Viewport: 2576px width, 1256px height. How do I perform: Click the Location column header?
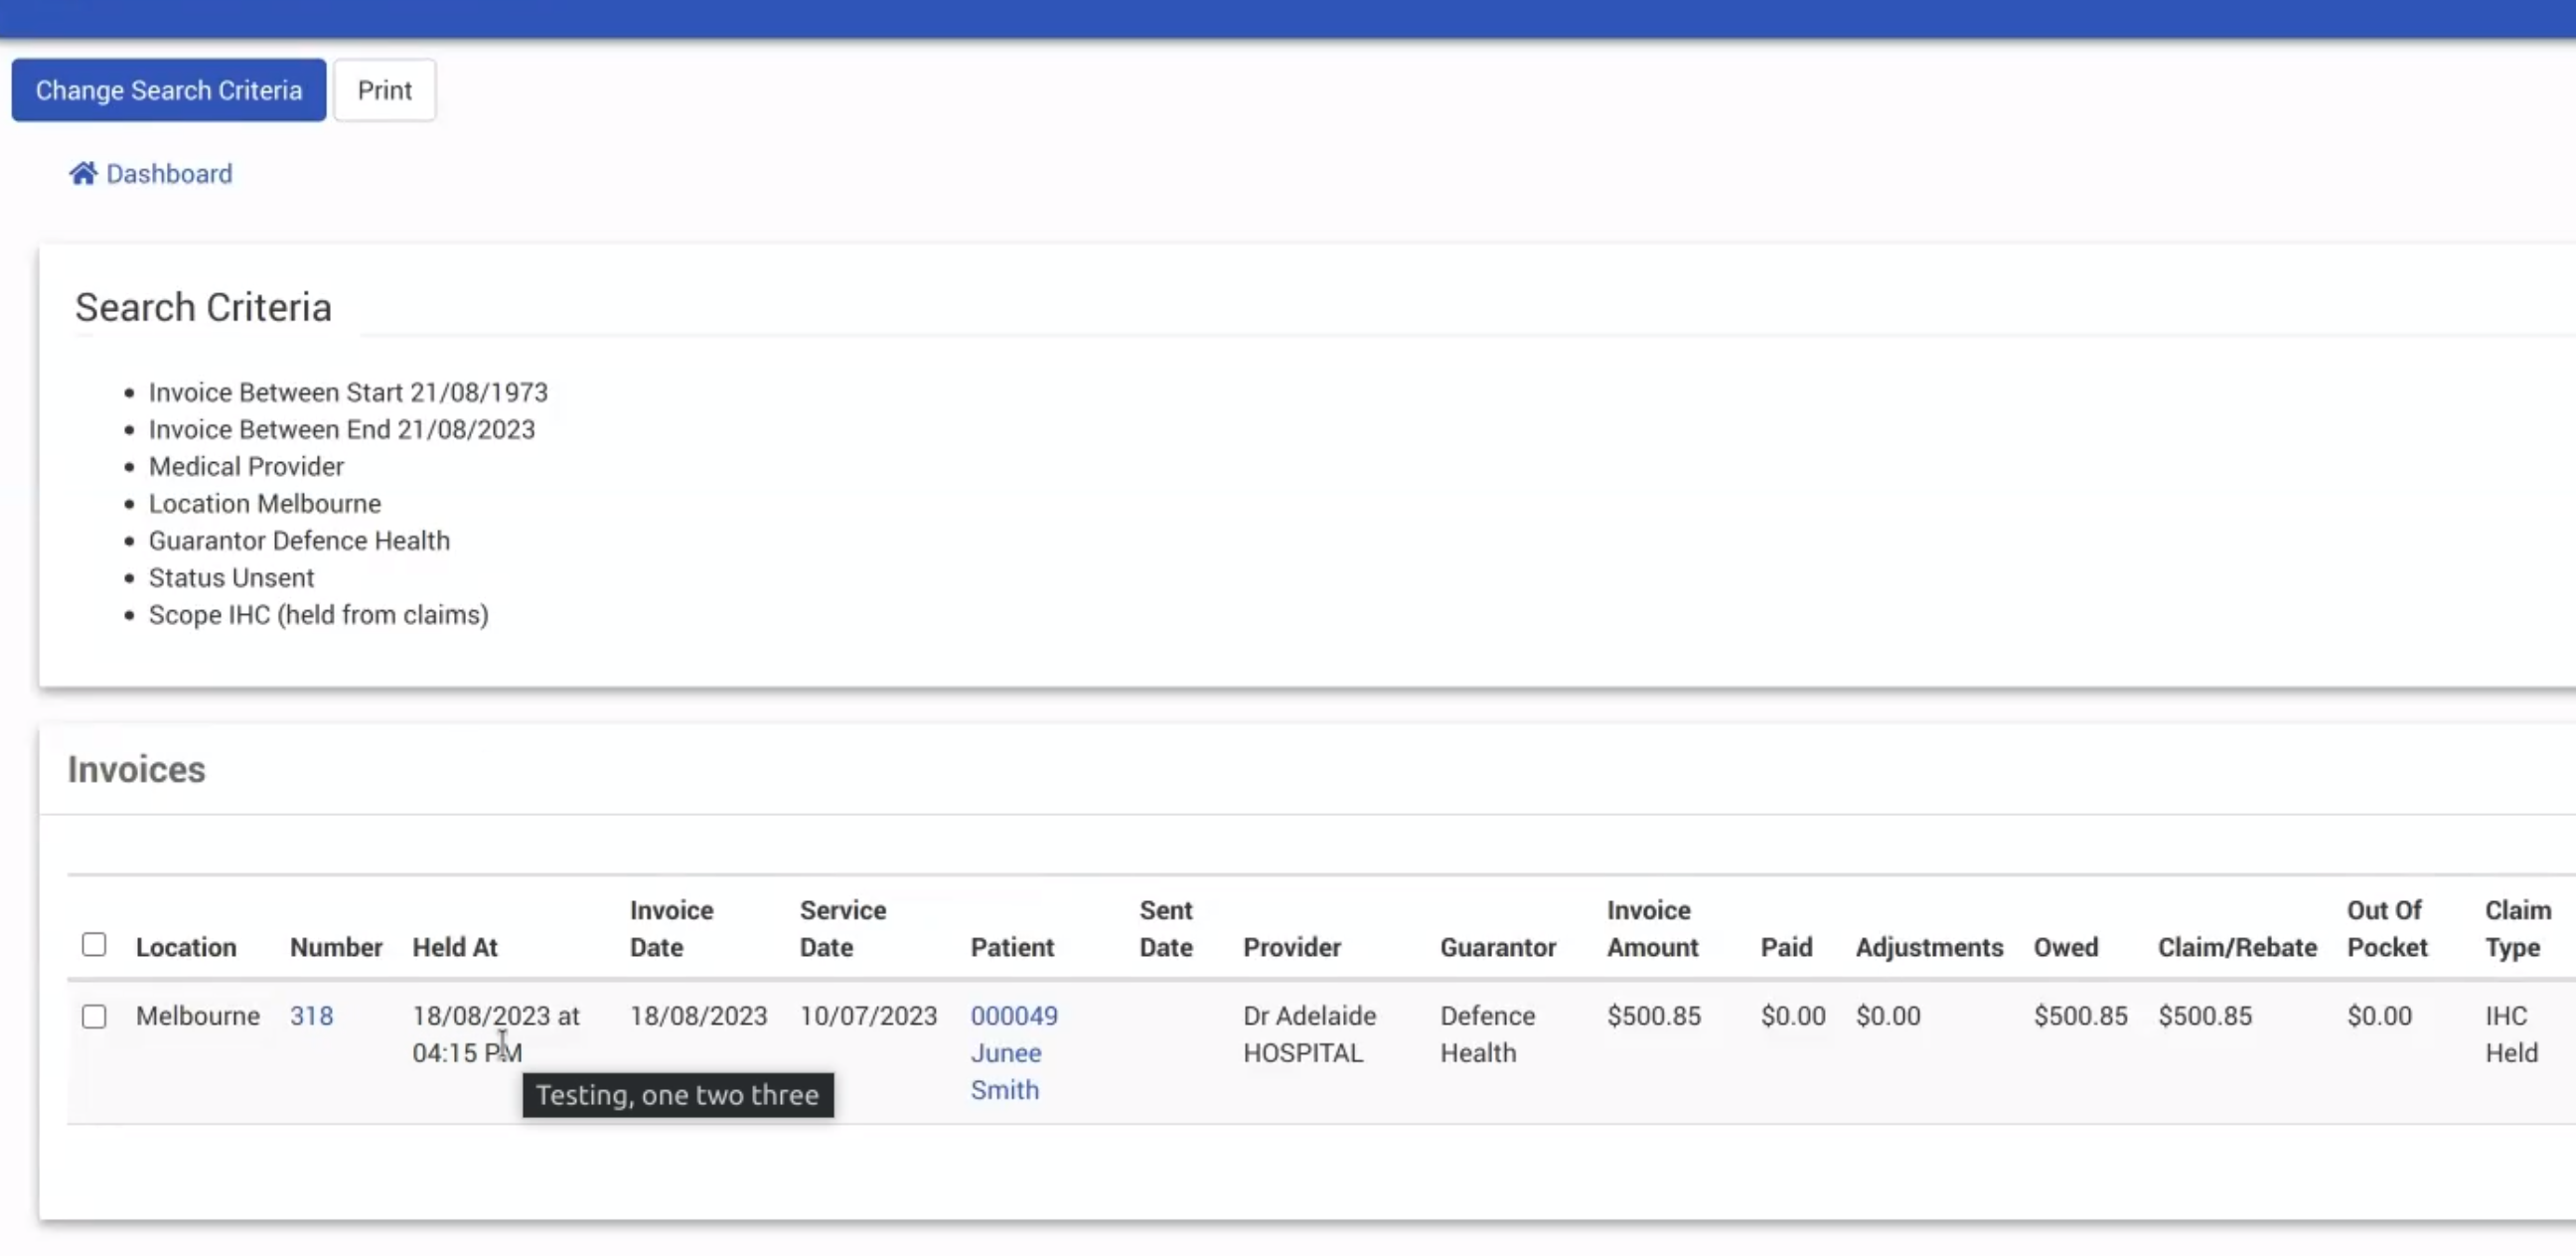[x=186, y=947]
